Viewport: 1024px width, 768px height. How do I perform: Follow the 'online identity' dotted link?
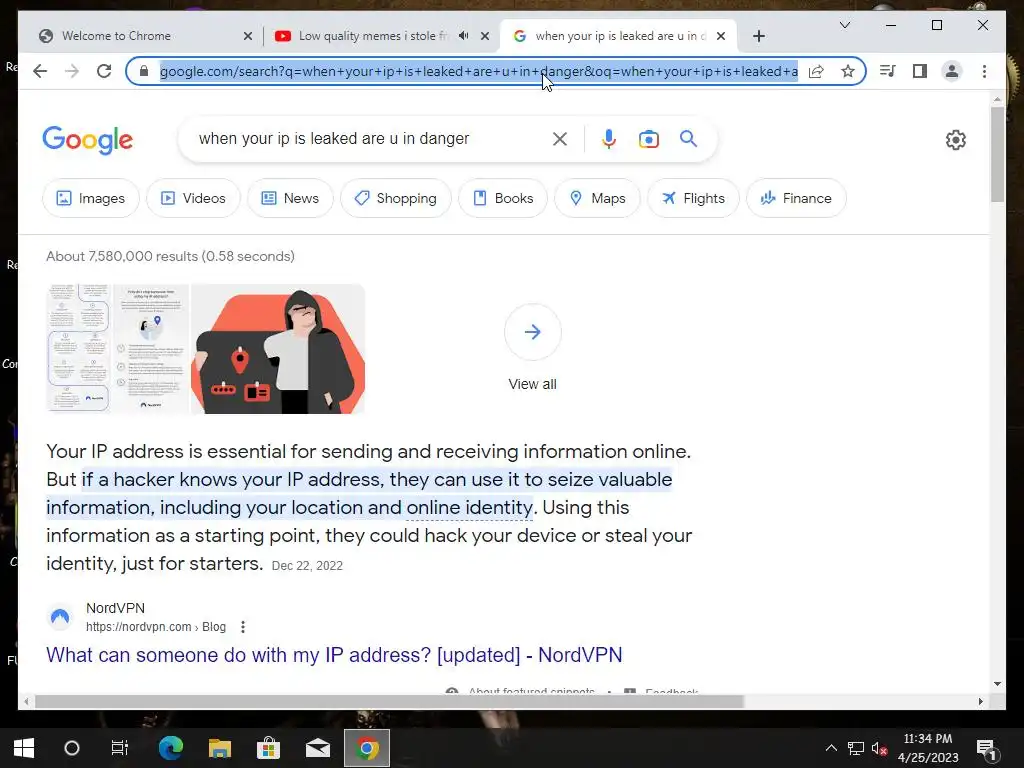pyautogui.click(x=470, y=507)
